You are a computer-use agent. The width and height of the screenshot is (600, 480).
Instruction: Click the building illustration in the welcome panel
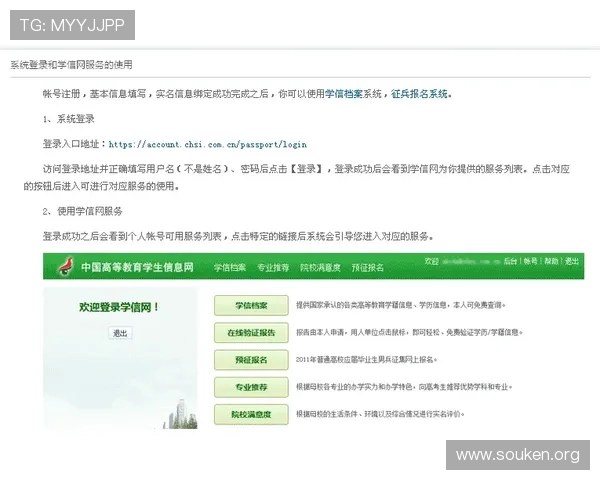(182, 415)
